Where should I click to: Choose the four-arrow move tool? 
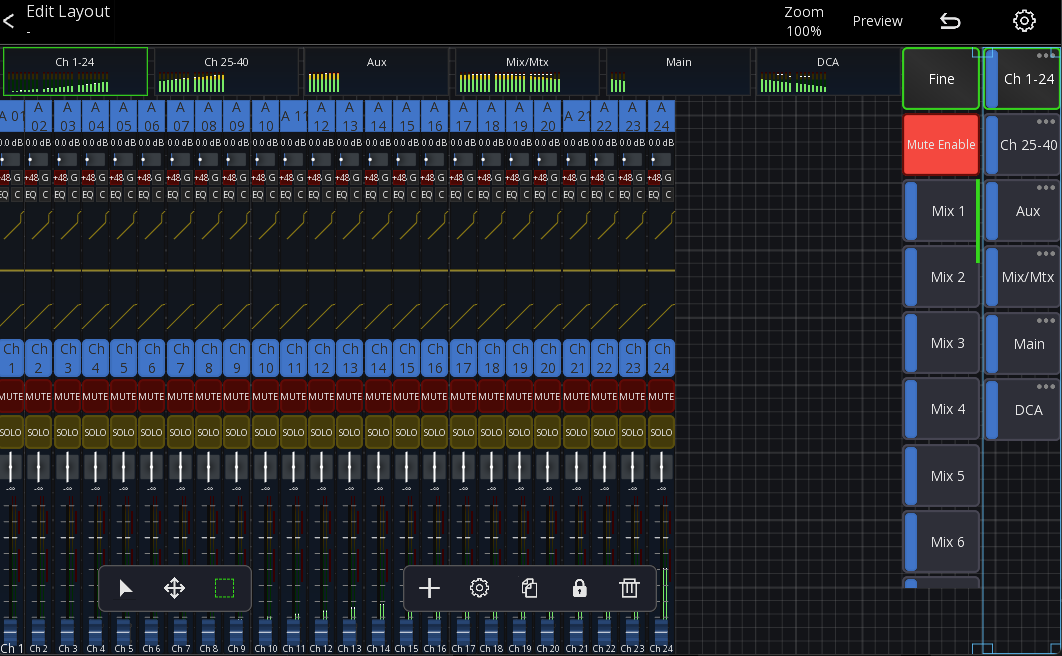tap(175, 588)
